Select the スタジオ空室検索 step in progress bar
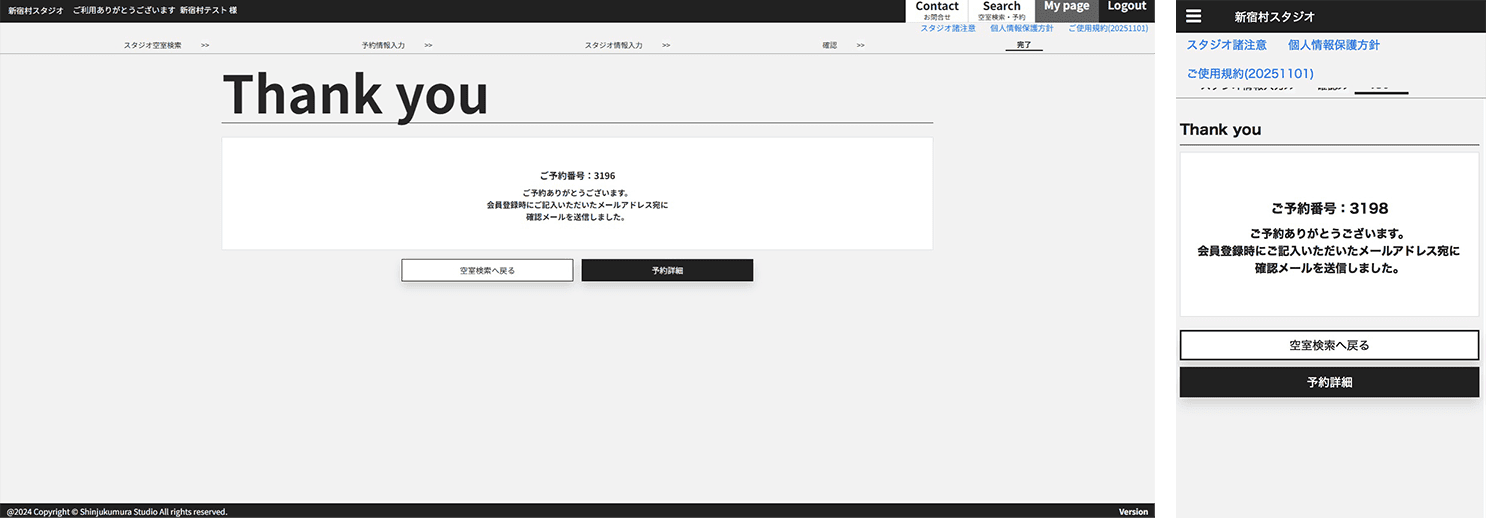The height and width of the screenshot is (518, 1486). click(x=153, y=46)
